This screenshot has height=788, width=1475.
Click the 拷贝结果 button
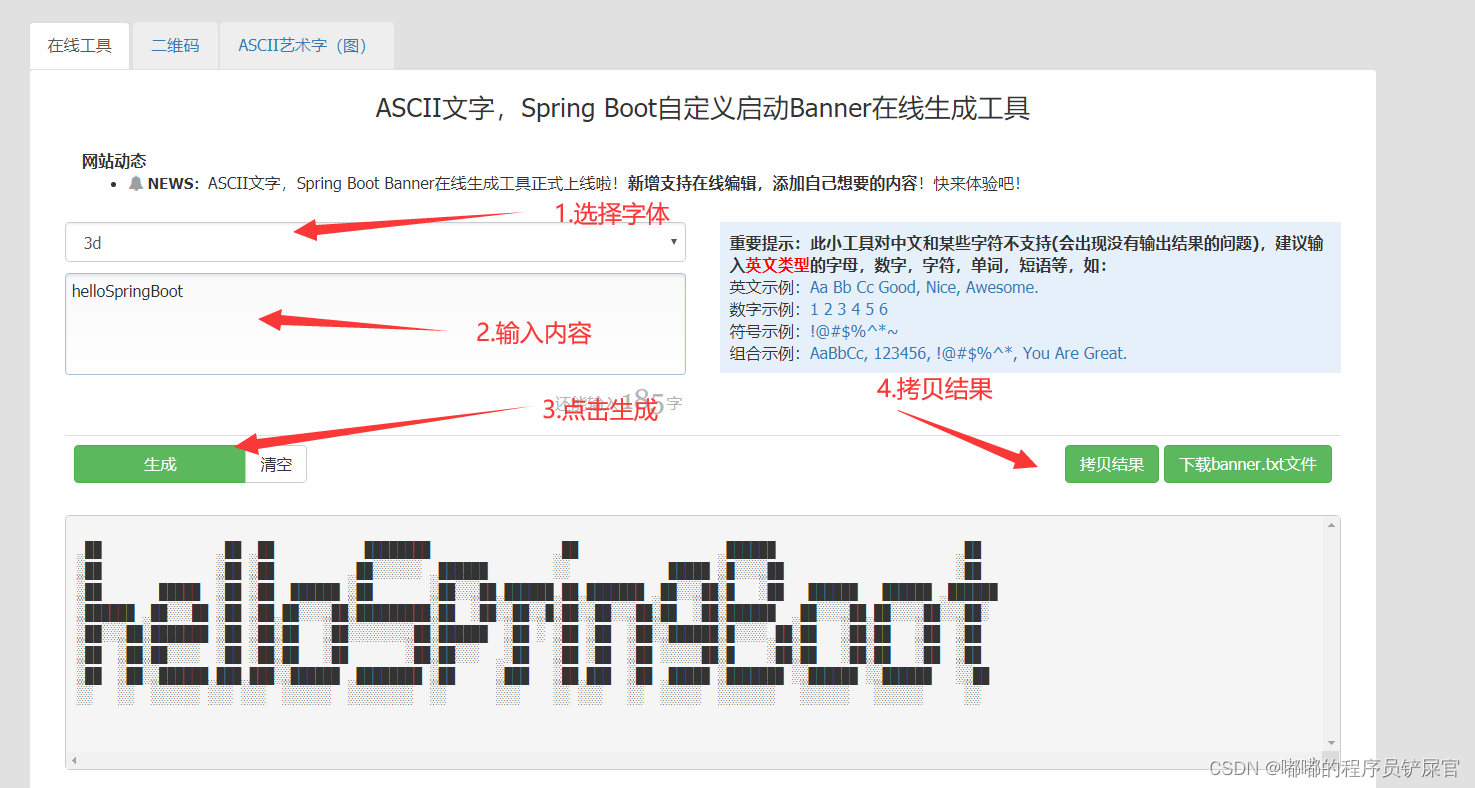(1112, 464)
